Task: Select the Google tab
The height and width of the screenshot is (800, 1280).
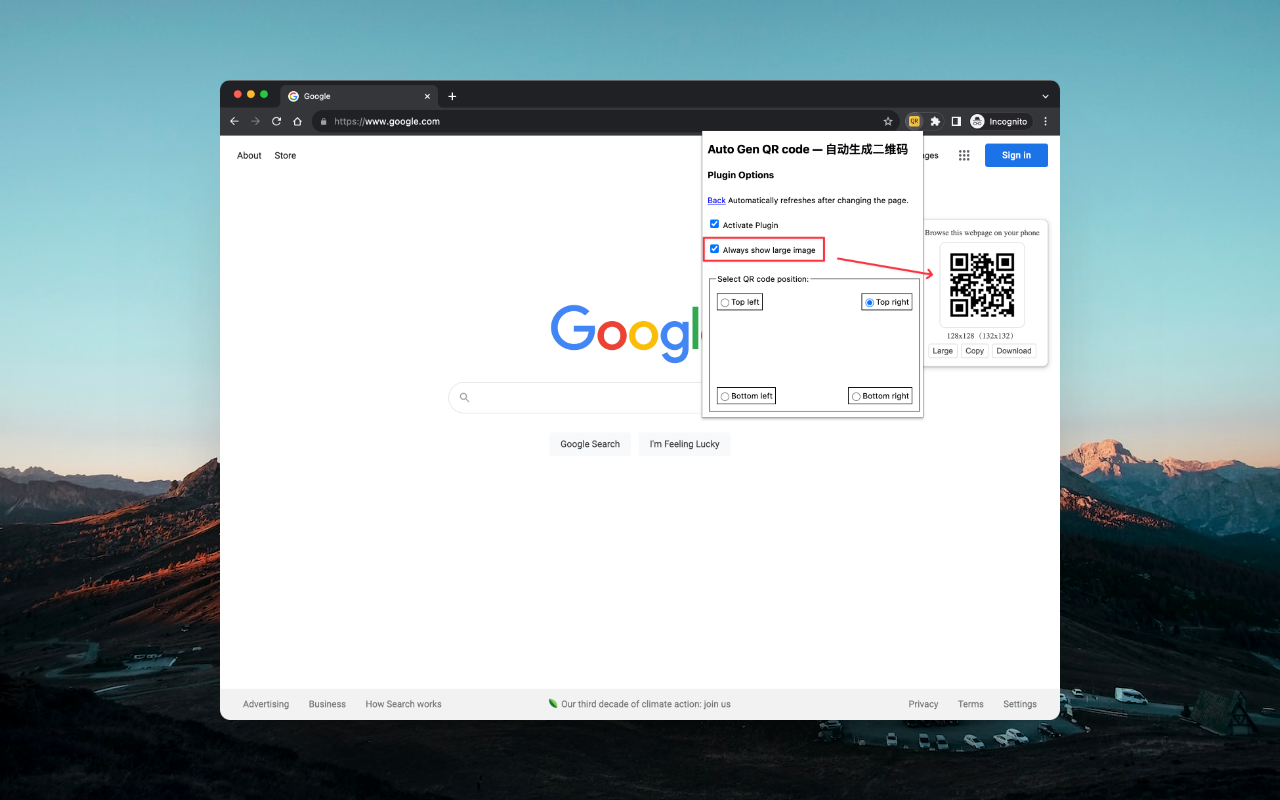Action: (x=358, y=96)
